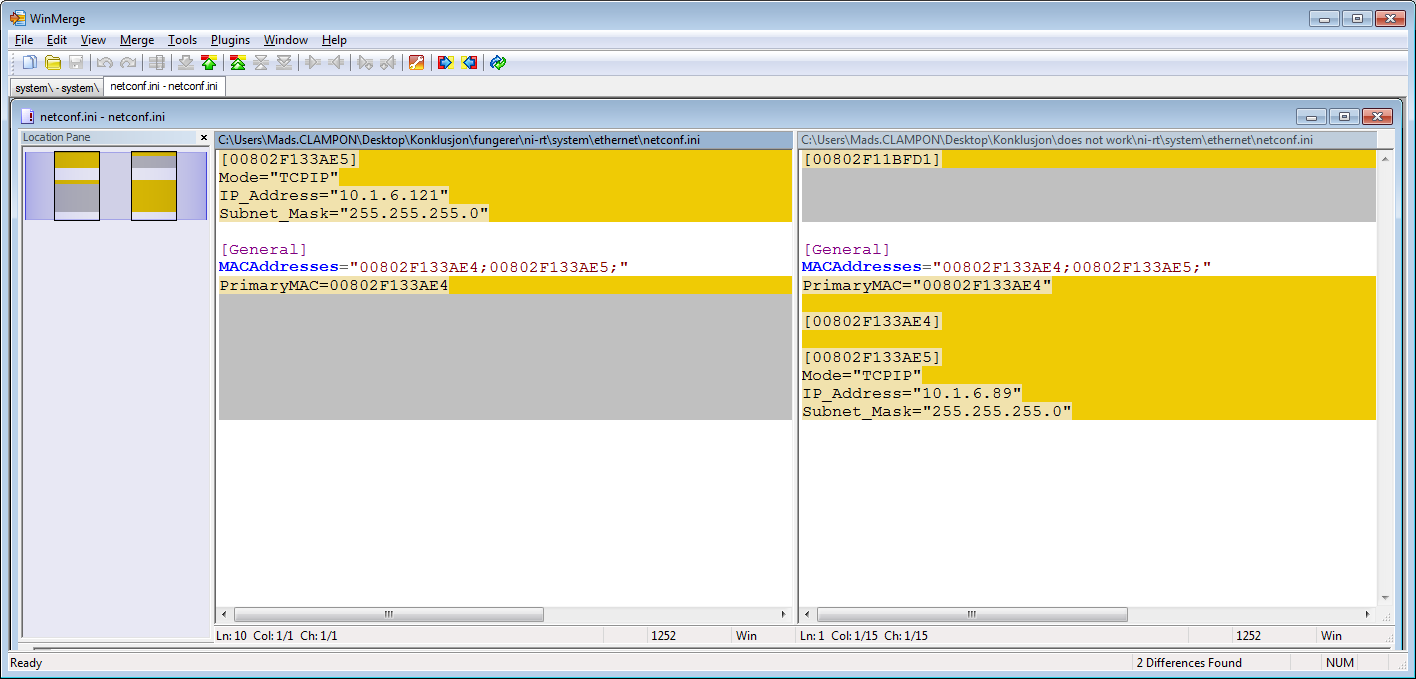1416x679 pixels.
Task: Open Options via the wrench icon
Action: coord(417,62)
